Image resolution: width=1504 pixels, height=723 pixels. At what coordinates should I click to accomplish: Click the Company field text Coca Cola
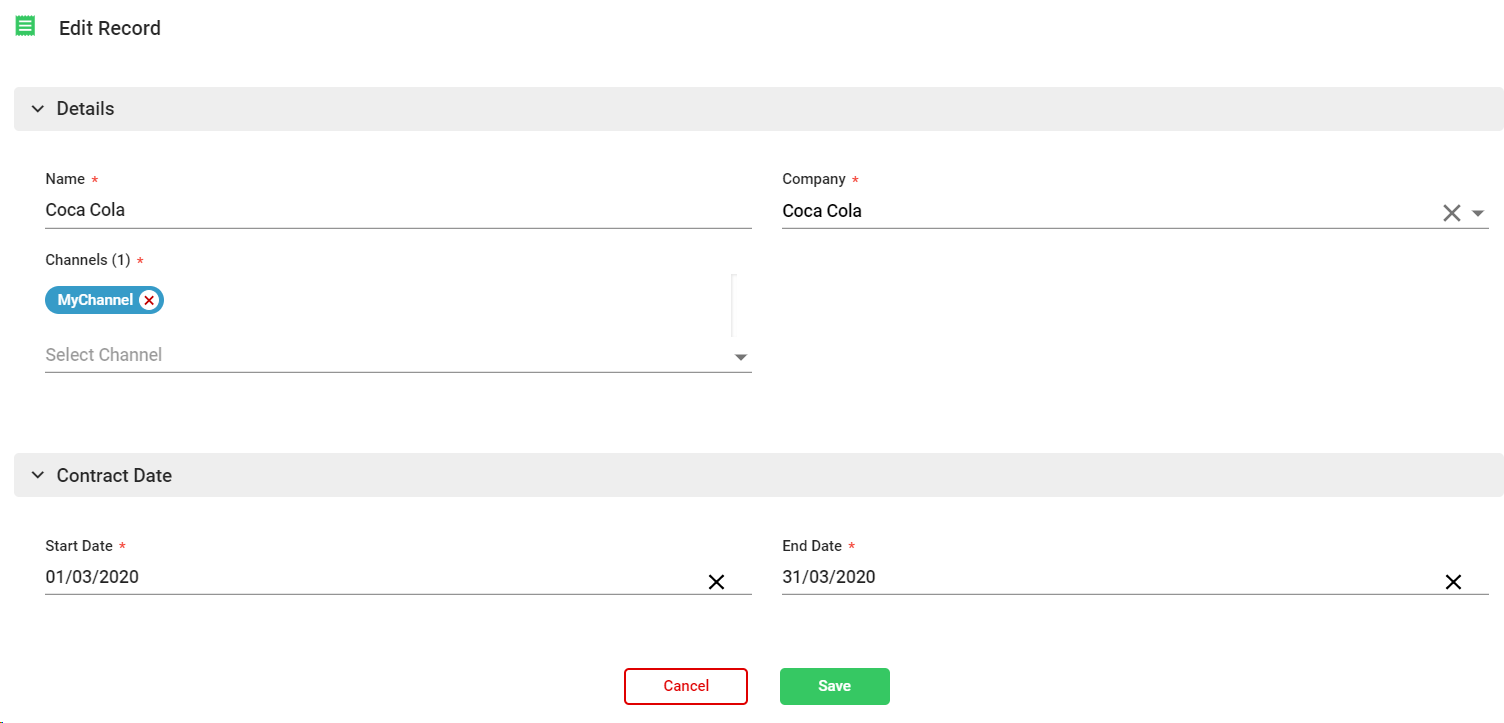coord(822,211)
